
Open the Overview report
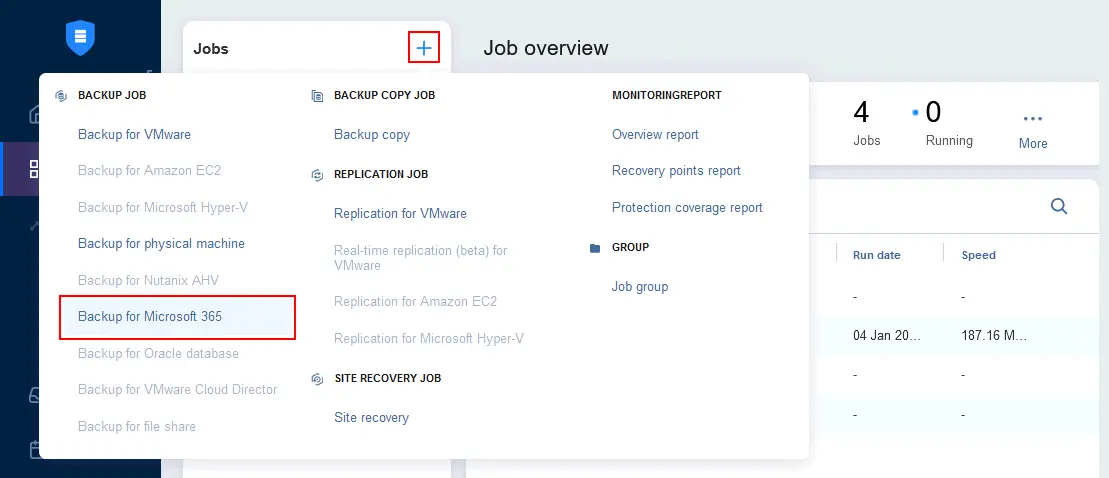coord(655,134)
